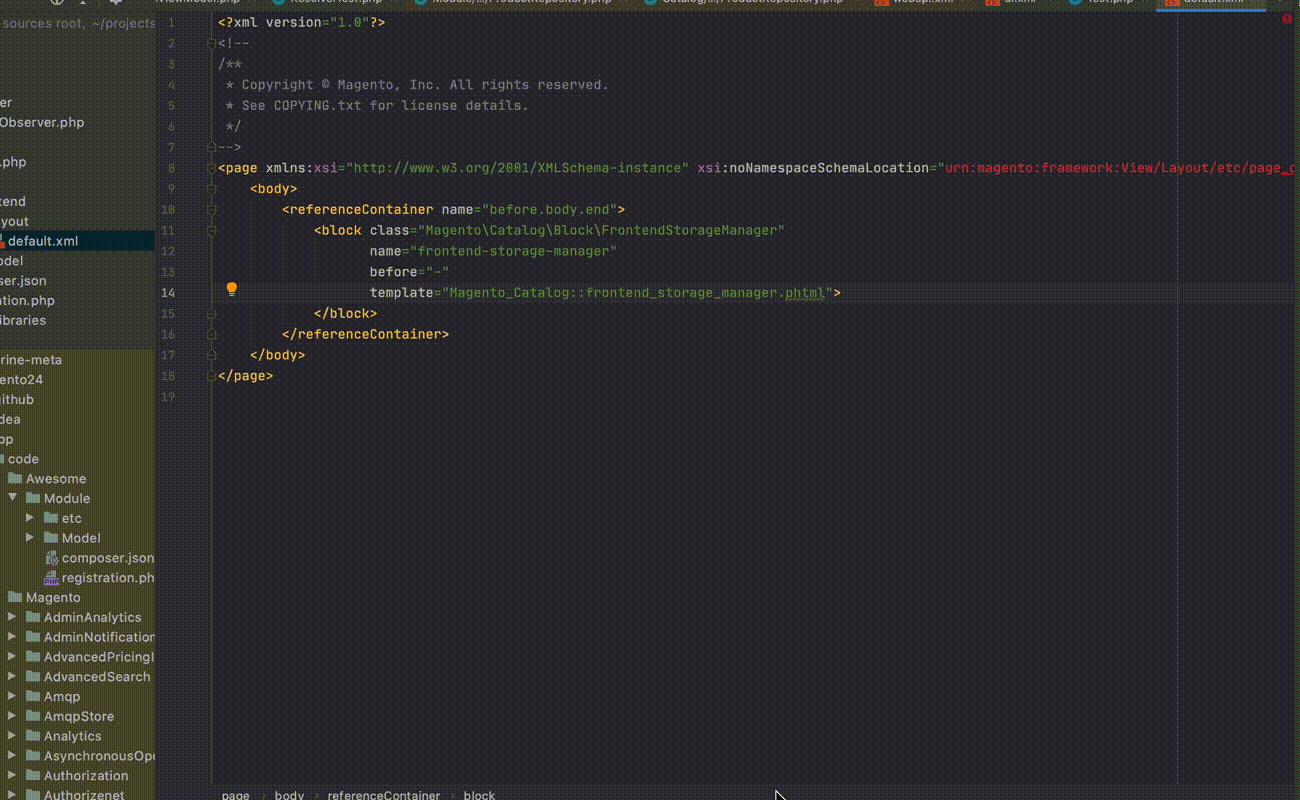
Task: Expand the Analytics module arrow
Action: (12, 736)
